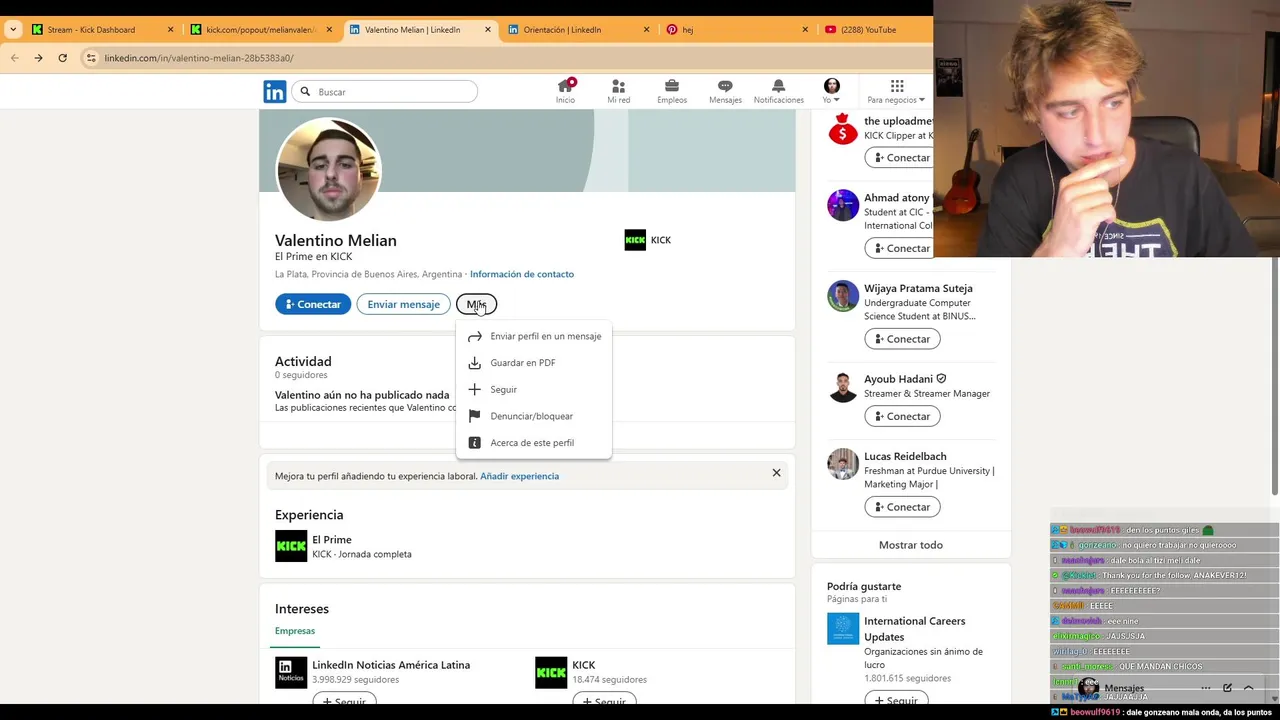Close the Orientación LinkedIn tab
Viewport: 1280px width, 720px height.
point(646,30)
